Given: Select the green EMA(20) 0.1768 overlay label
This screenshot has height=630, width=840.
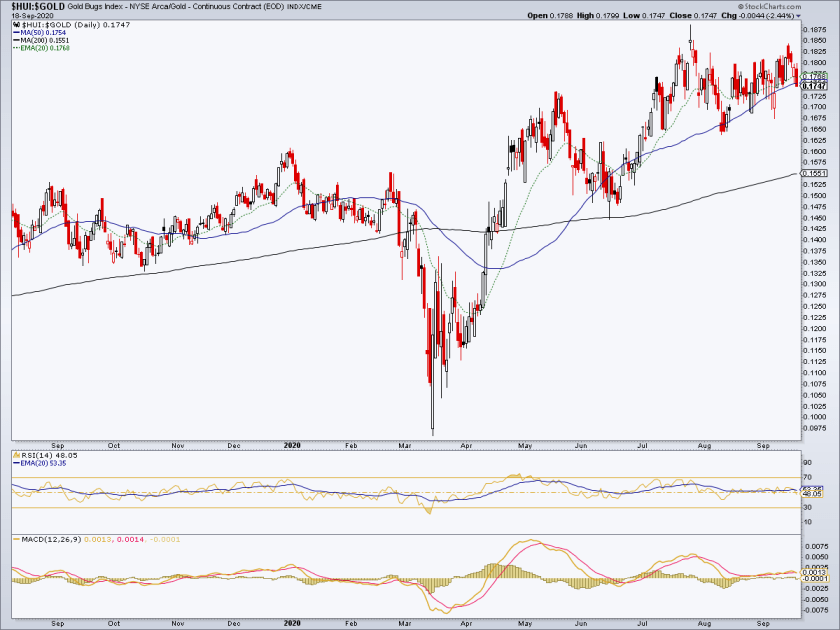Looking at the screenshot, I should tap(45, 48).
